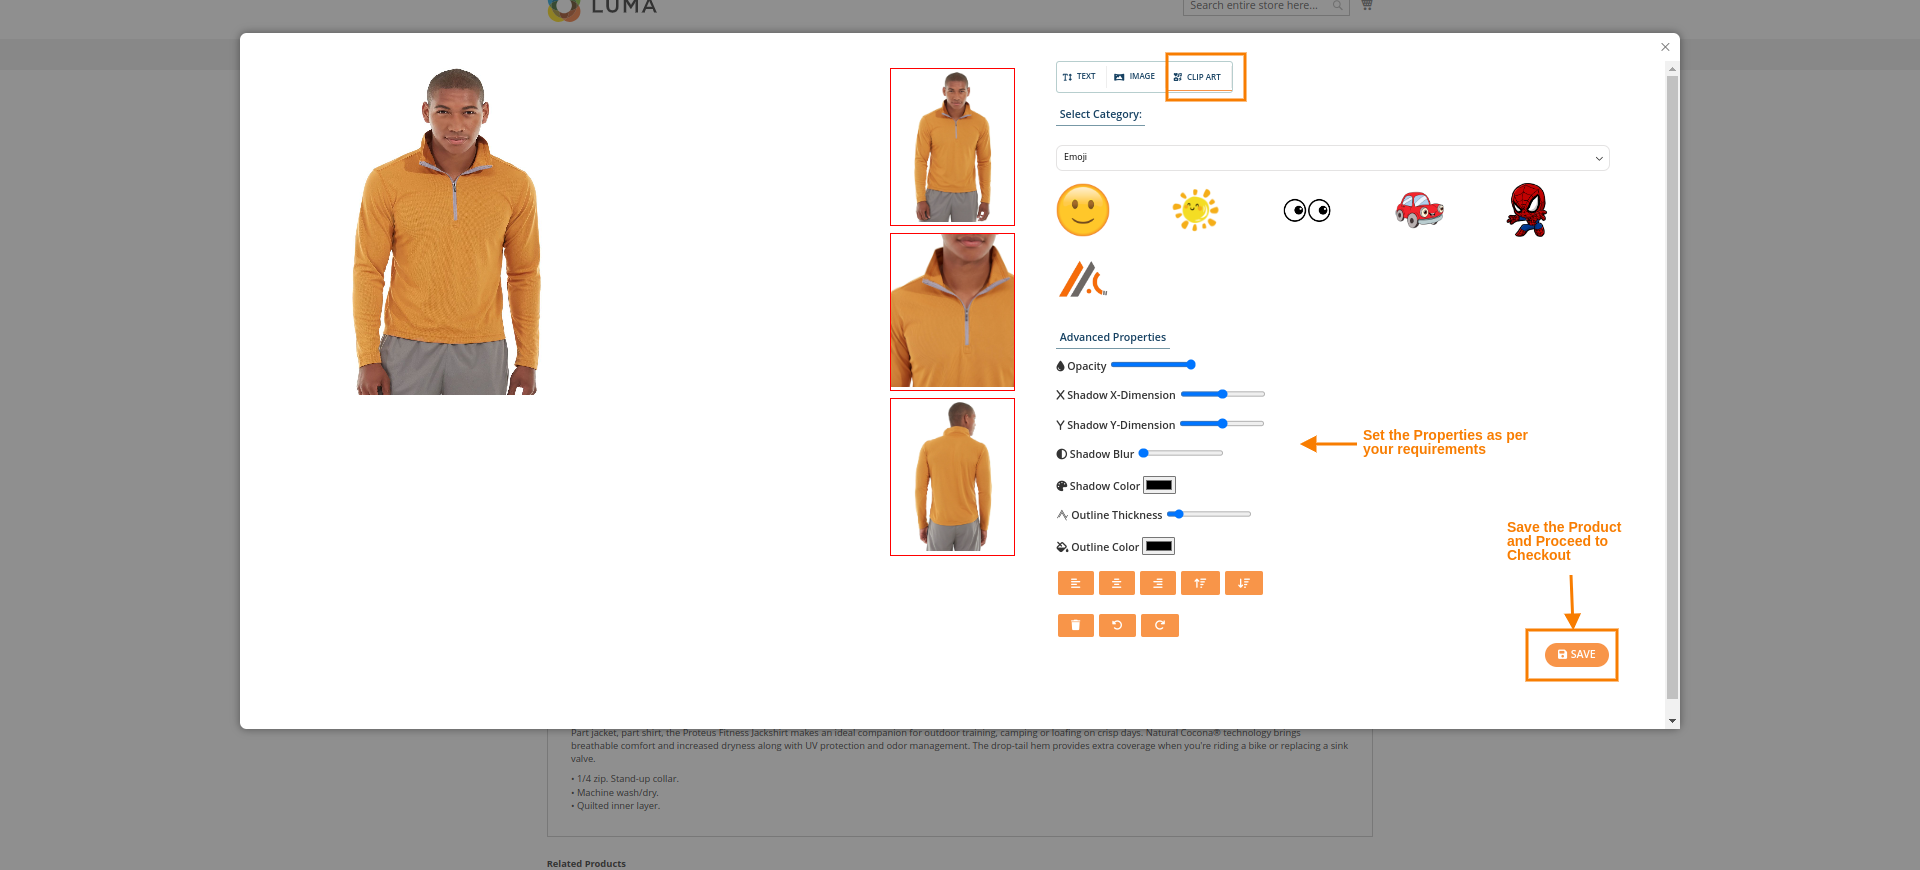Select the orange slanted logo clip art
This screenshot has height=870, width=1920.
(1083, 279)
